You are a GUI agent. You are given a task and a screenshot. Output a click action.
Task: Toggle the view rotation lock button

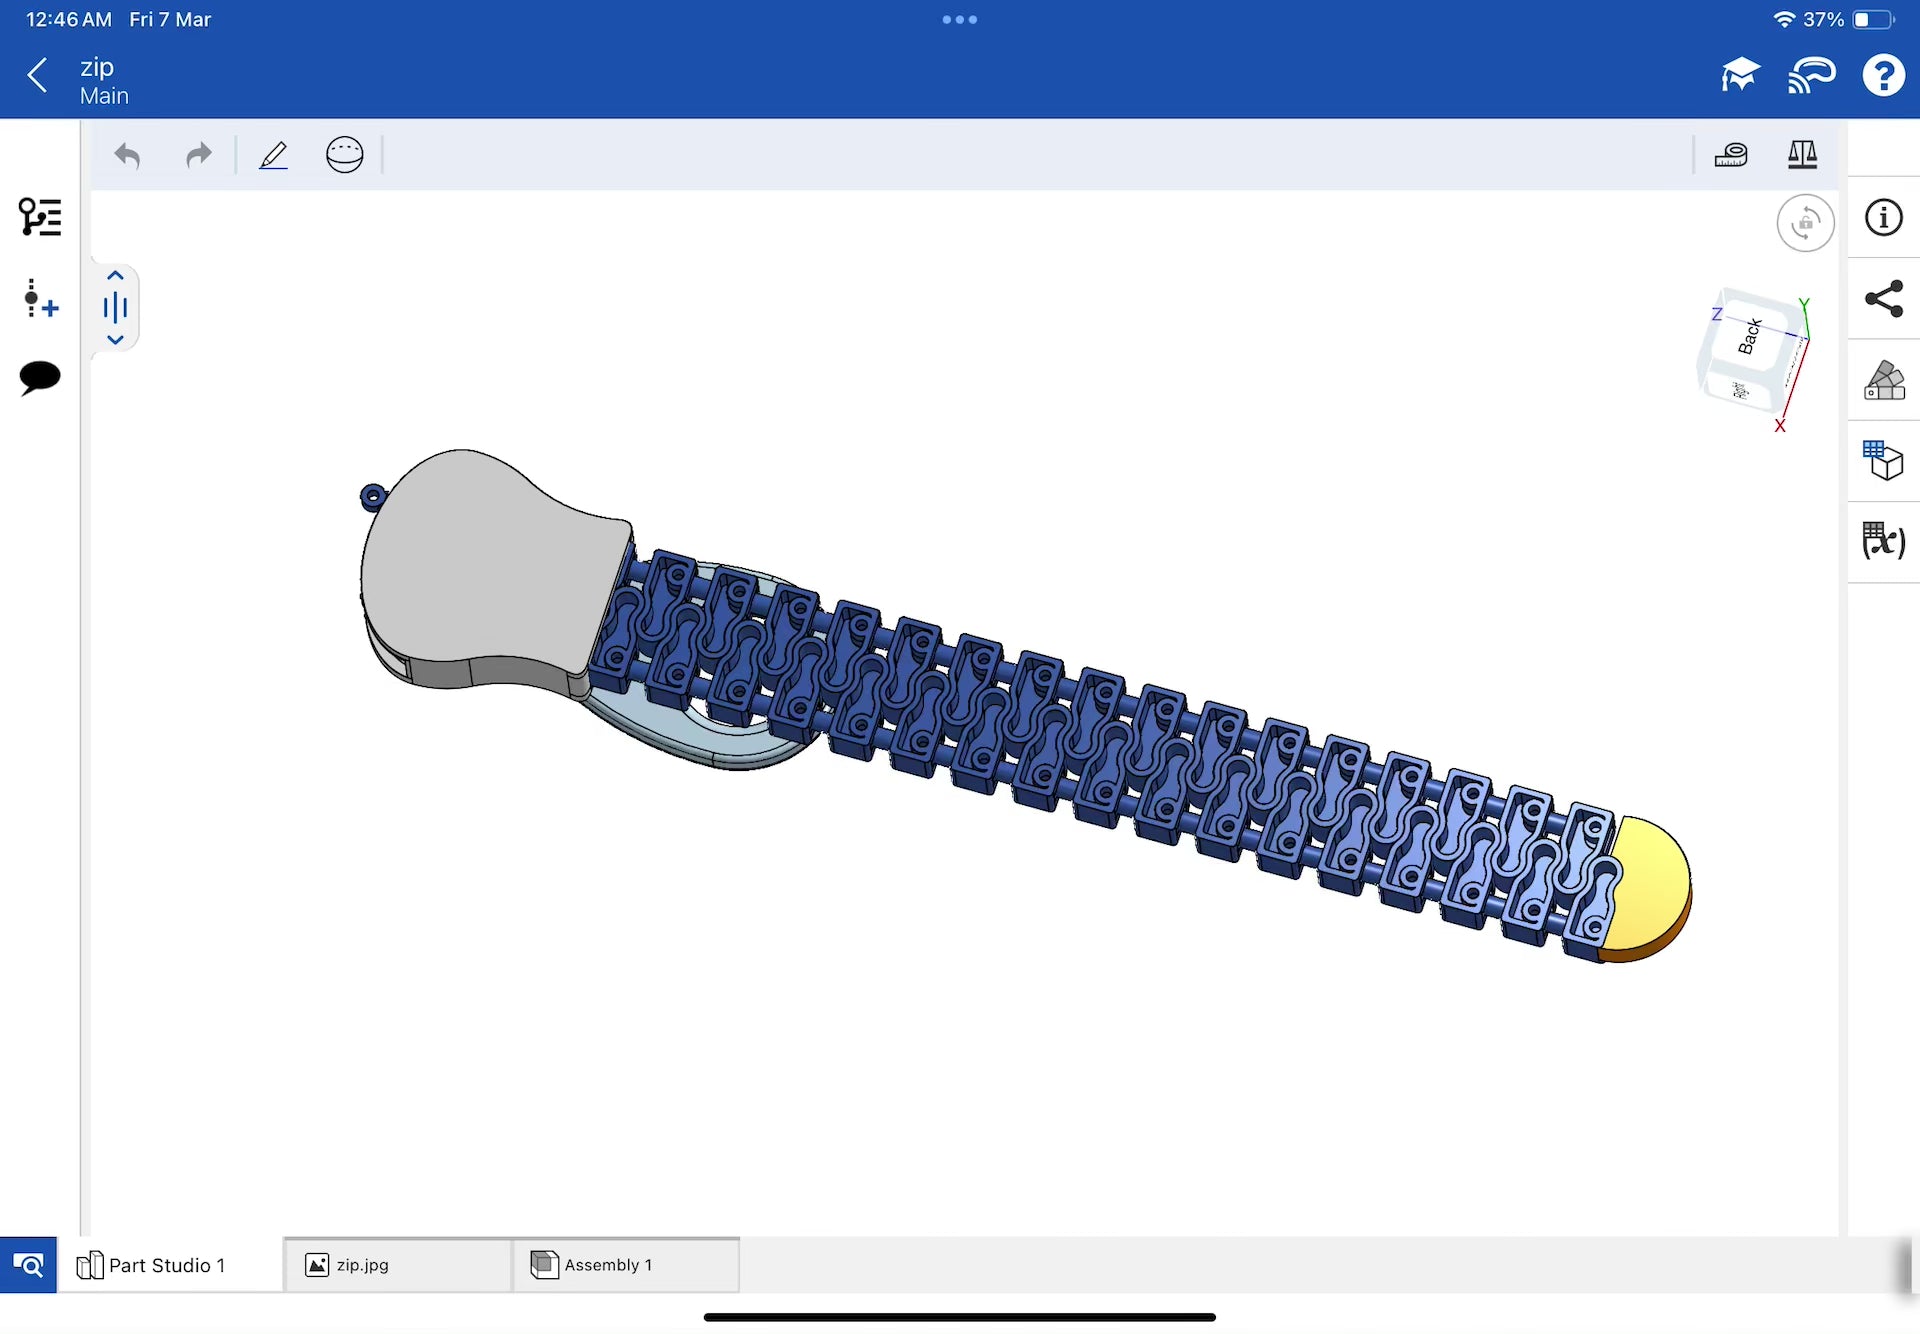[1805, 223]
